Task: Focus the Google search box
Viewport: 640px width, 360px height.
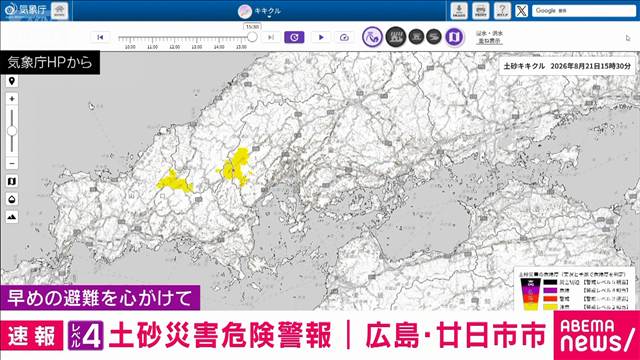Action: click(x=584, y=11)
